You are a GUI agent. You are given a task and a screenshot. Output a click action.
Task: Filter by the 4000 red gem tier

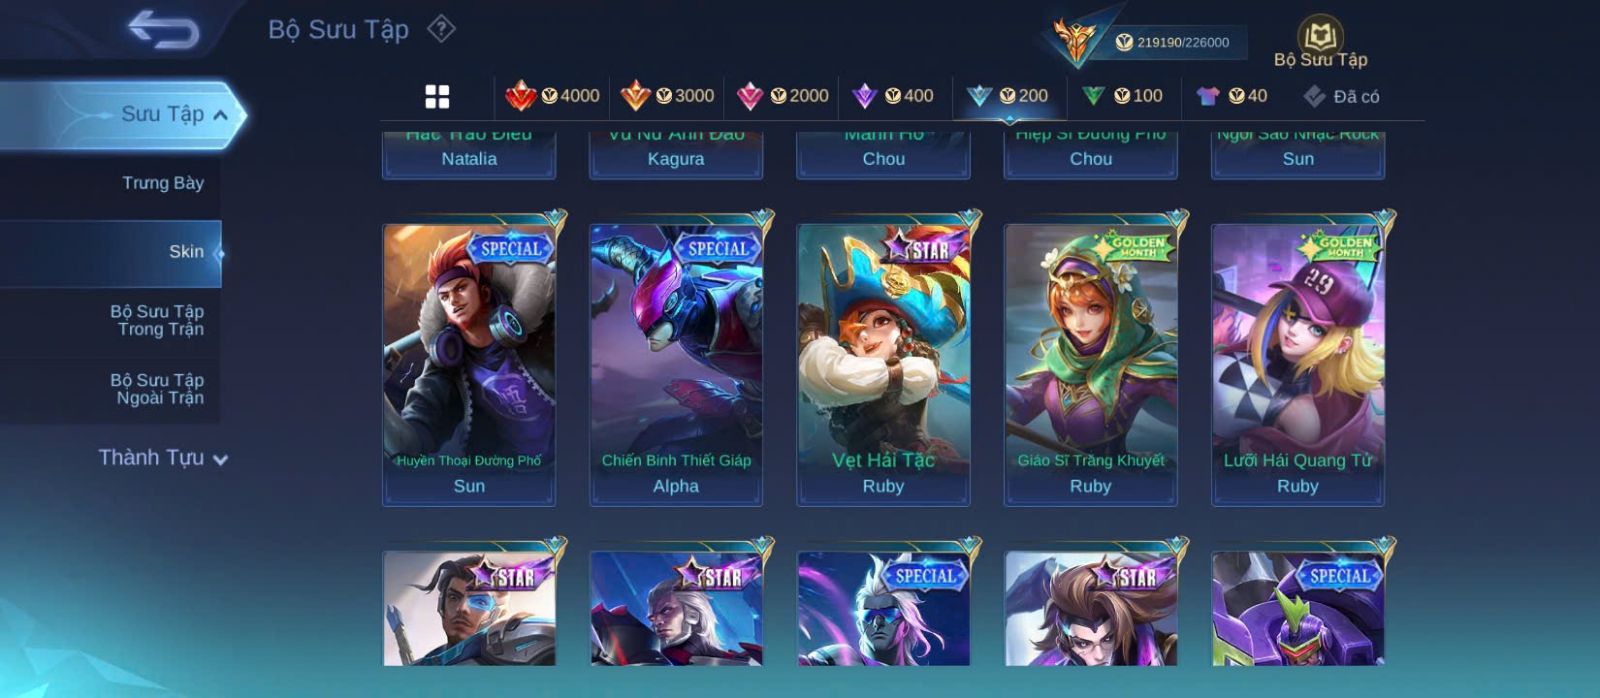pyautogui.click(x=552, y=96)
